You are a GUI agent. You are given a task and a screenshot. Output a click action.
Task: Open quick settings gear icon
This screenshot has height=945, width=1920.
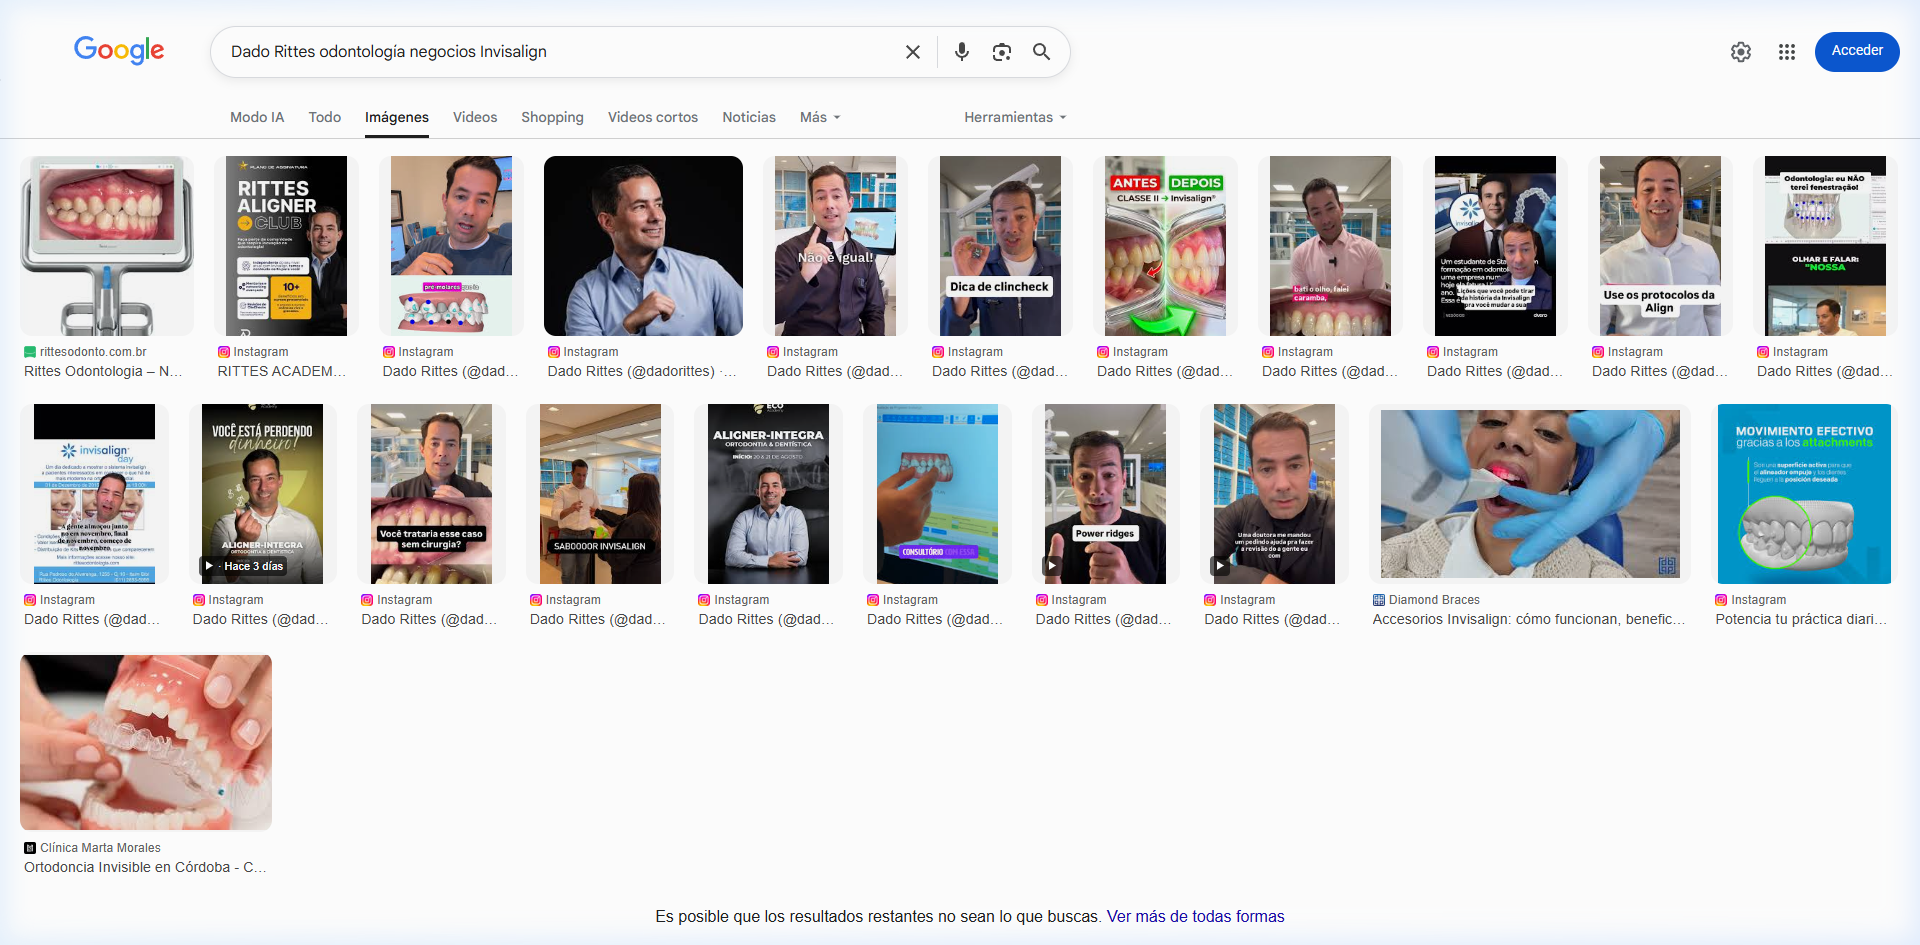point(1741,52)
